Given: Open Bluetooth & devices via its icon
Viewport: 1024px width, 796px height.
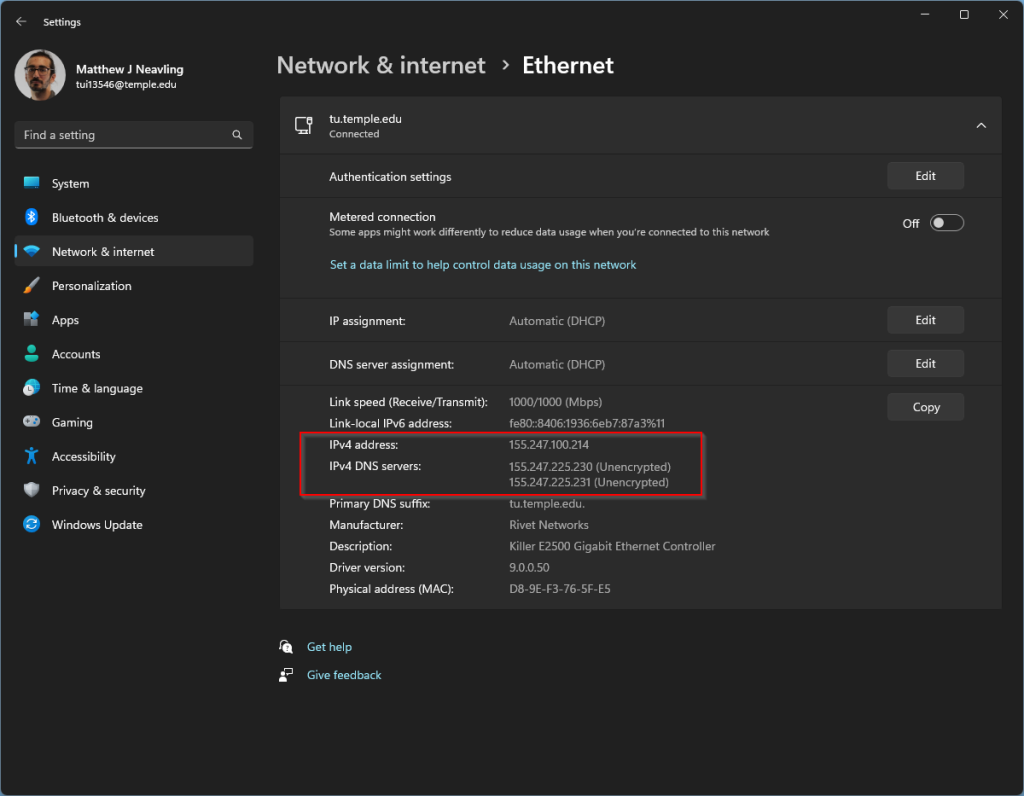Looking at the screenshot, I should (x=32, y=218).
